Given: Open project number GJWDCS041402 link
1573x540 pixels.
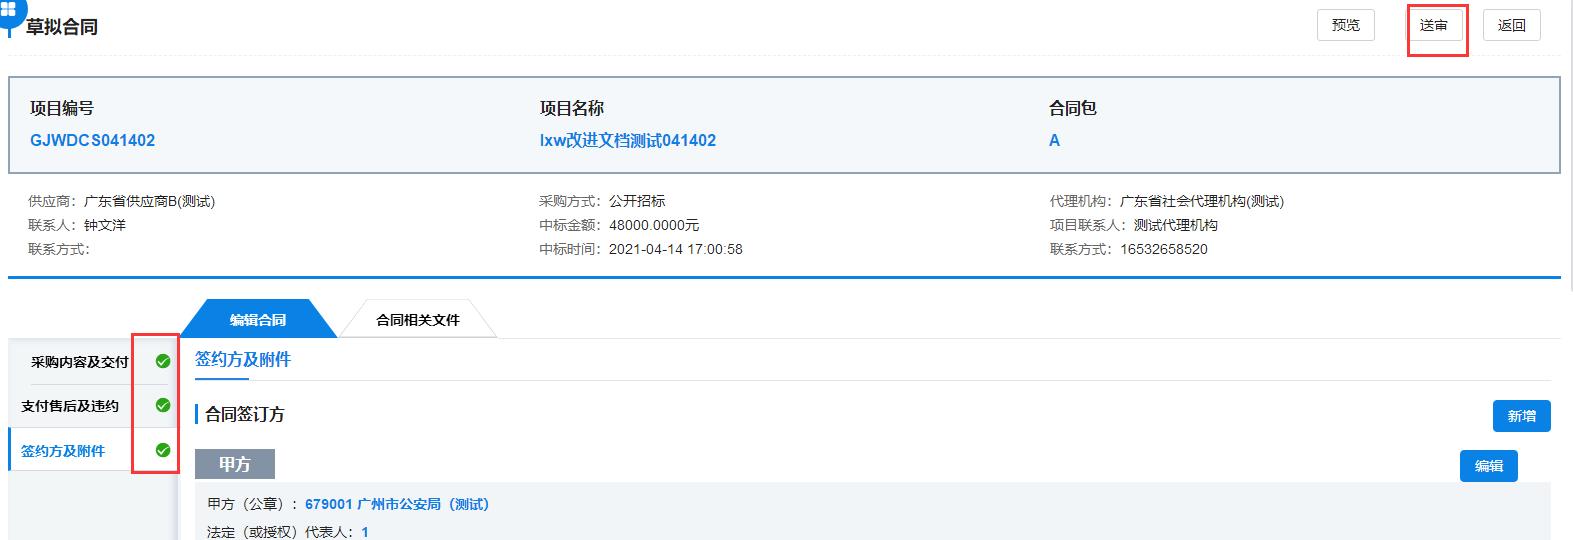Looking at the screenshot, I should point(92,140).
